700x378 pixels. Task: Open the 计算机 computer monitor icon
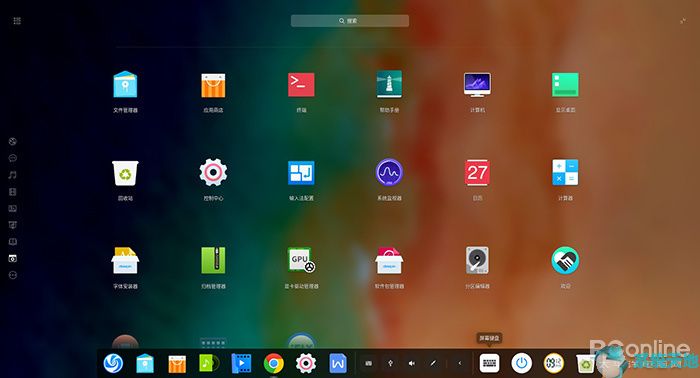click(477, 84)
